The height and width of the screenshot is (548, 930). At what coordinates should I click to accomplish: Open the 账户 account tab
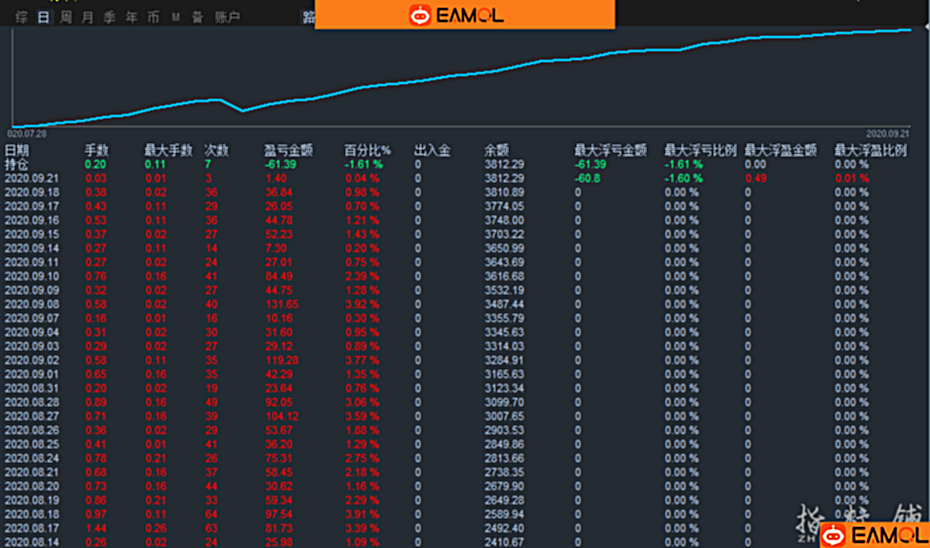(x=227, y=17)
